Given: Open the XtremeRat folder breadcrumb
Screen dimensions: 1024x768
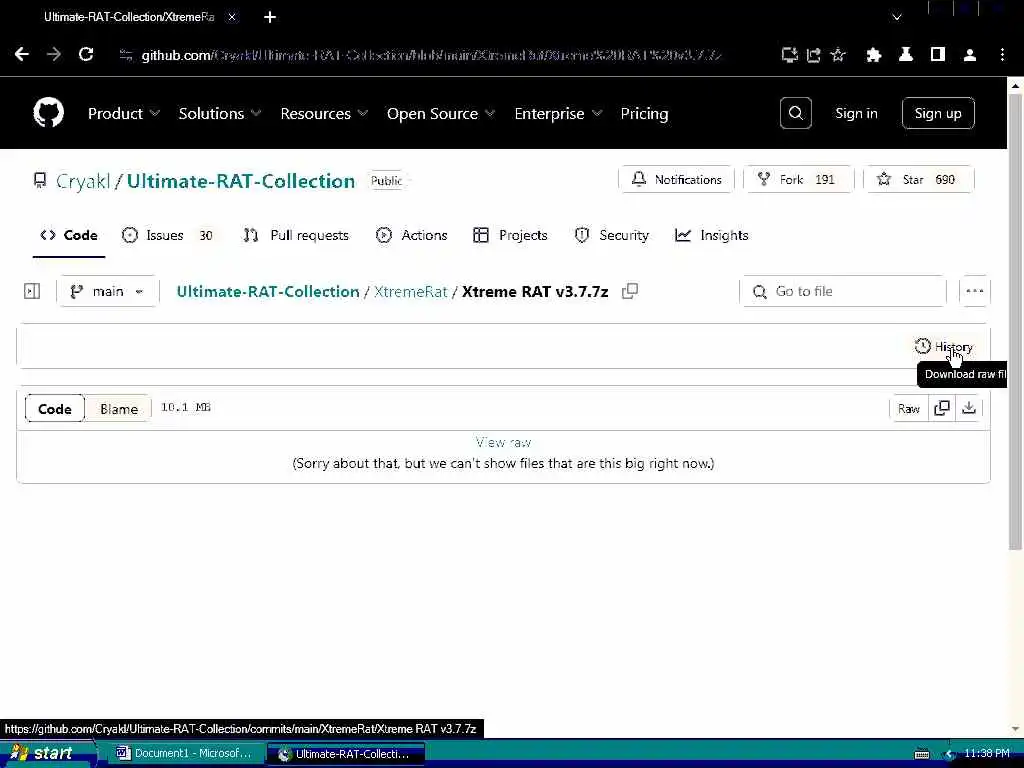Looking at the screenshot, I should [410, 291].
